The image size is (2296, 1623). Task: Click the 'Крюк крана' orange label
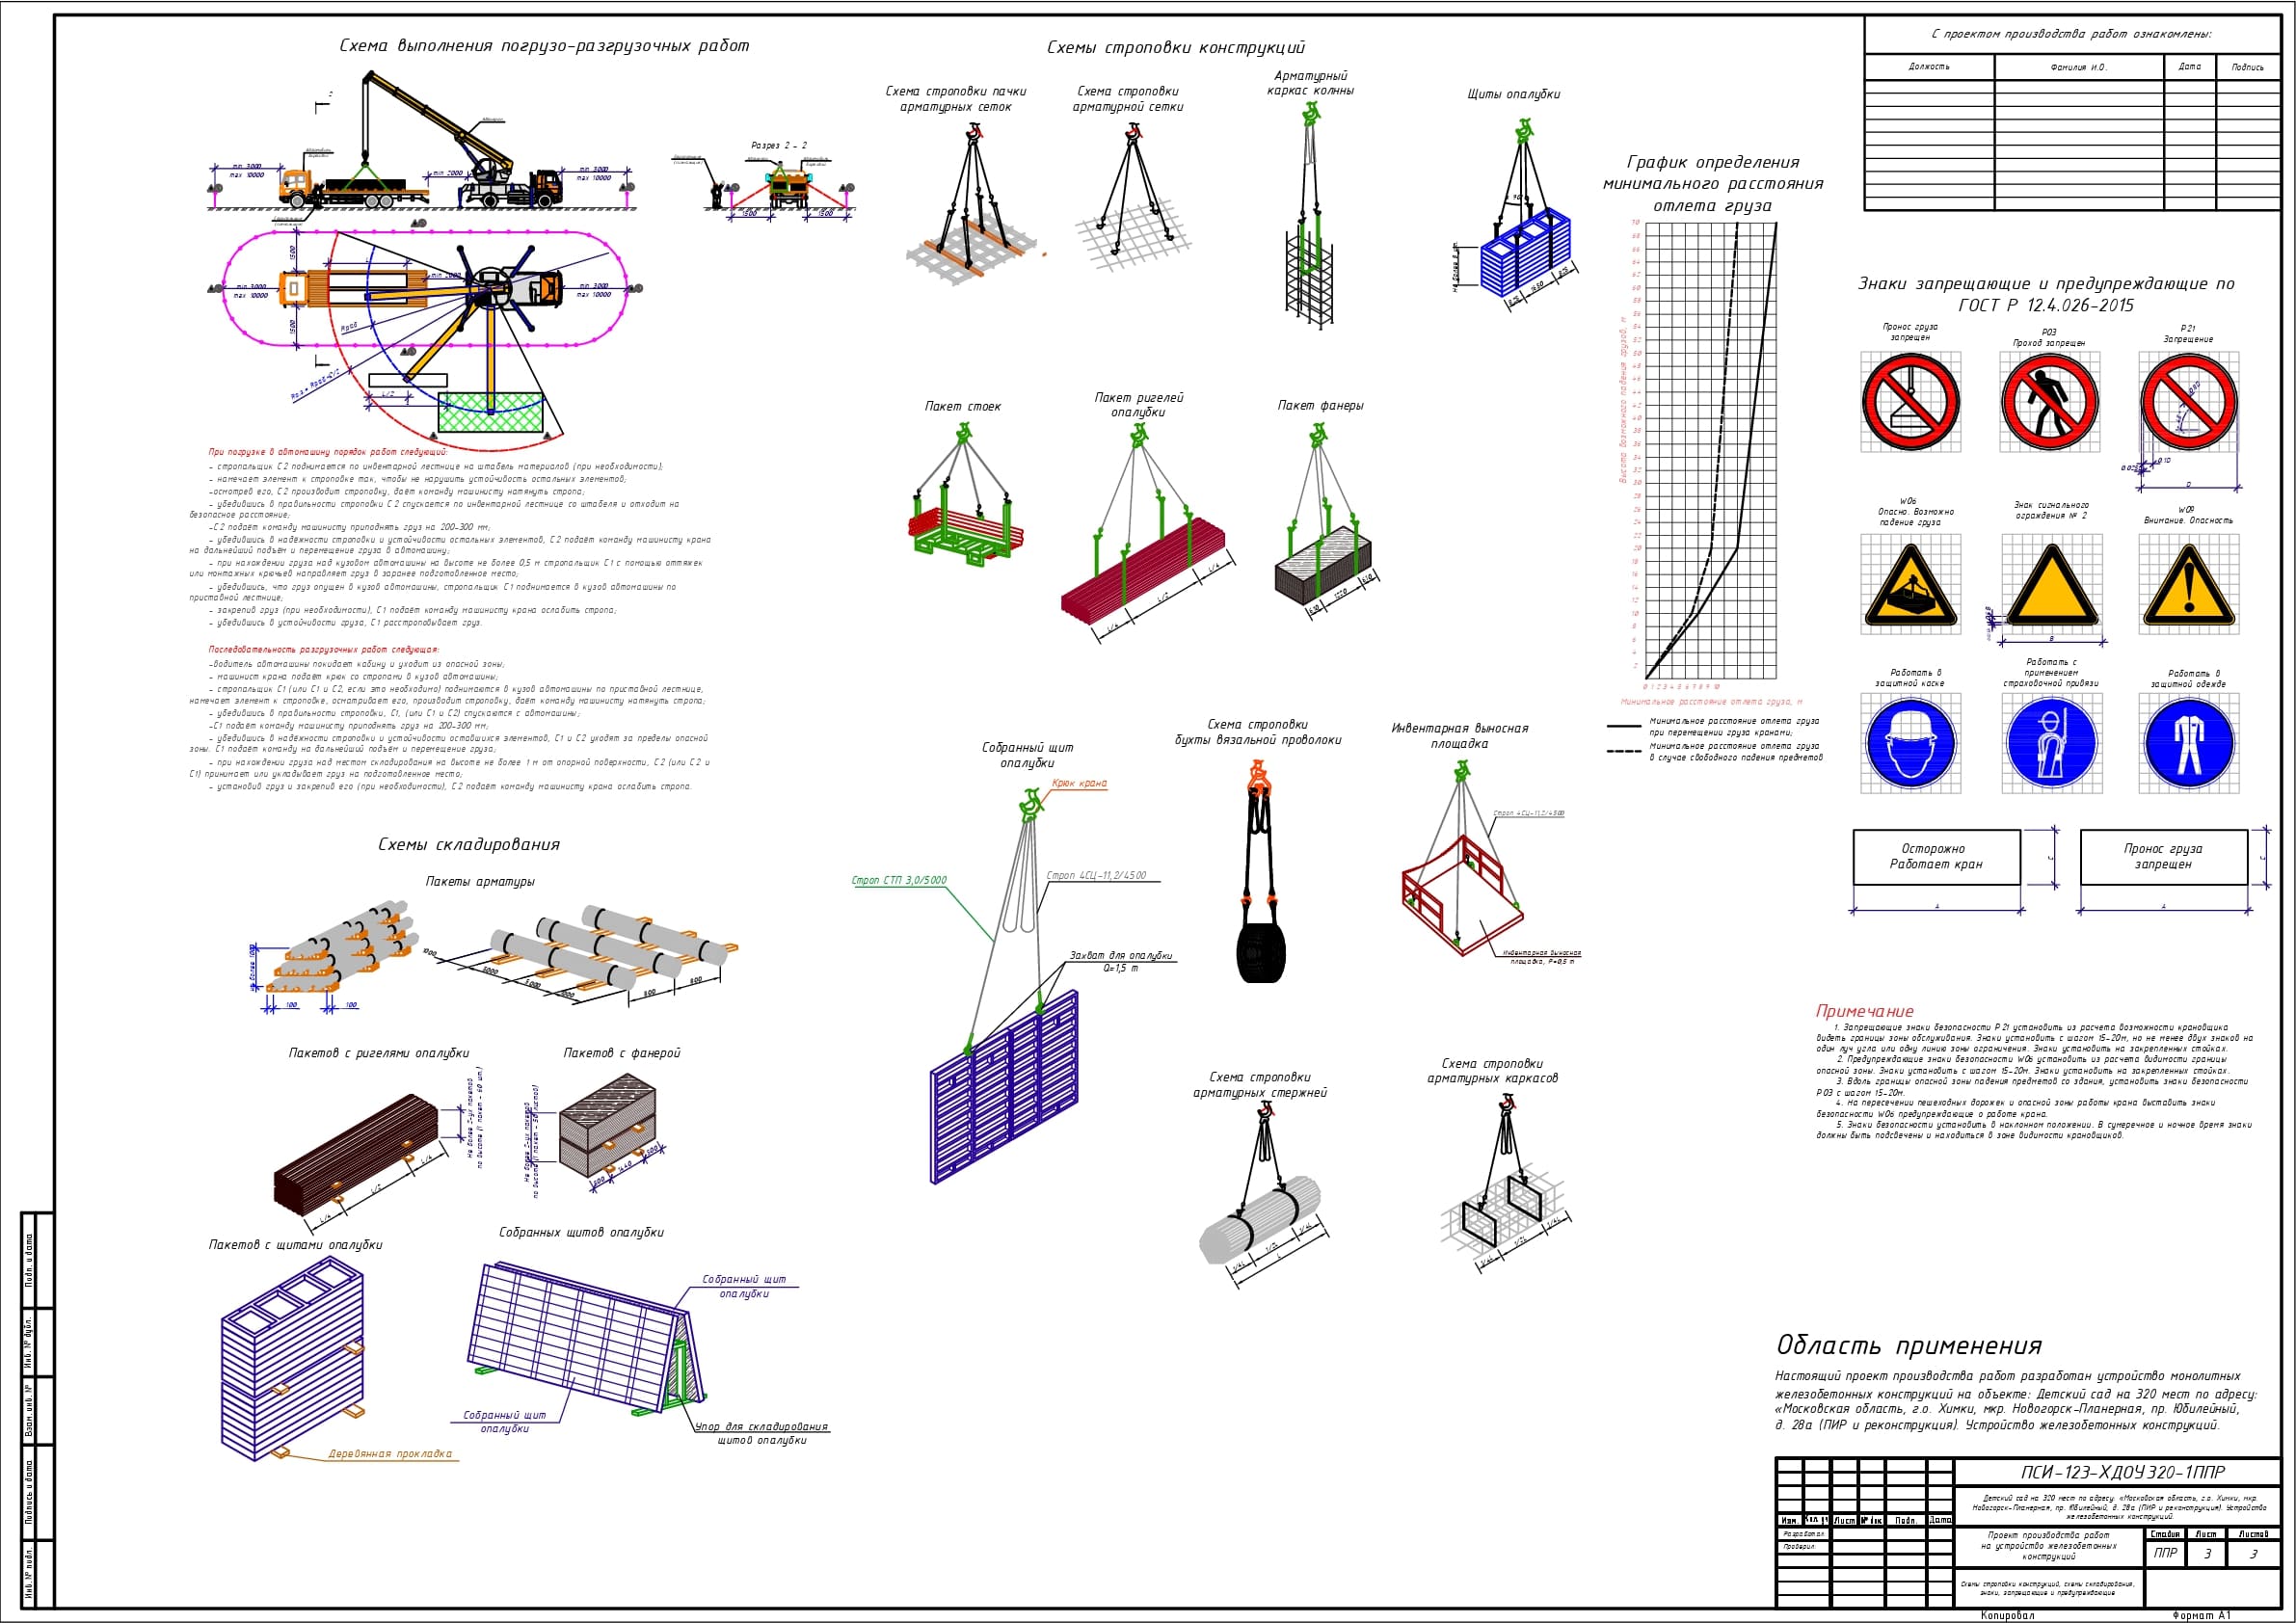(1079, 783)
